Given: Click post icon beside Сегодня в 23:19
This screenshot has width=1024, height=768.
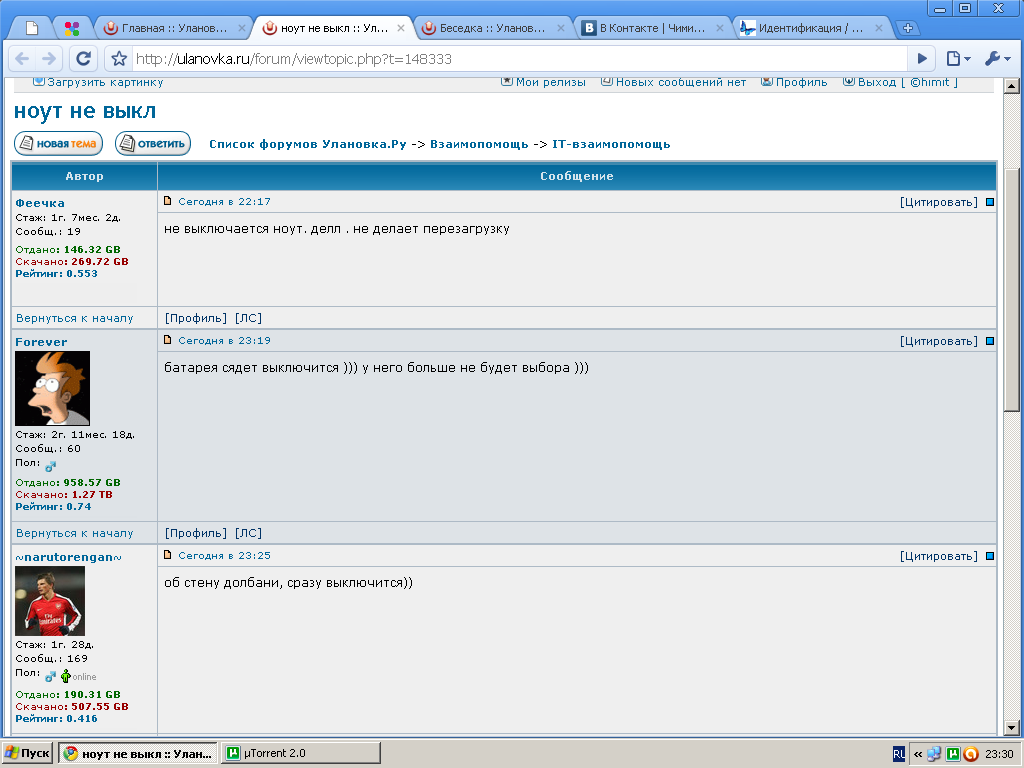Looking at the screenshot, I should [167, 340].
